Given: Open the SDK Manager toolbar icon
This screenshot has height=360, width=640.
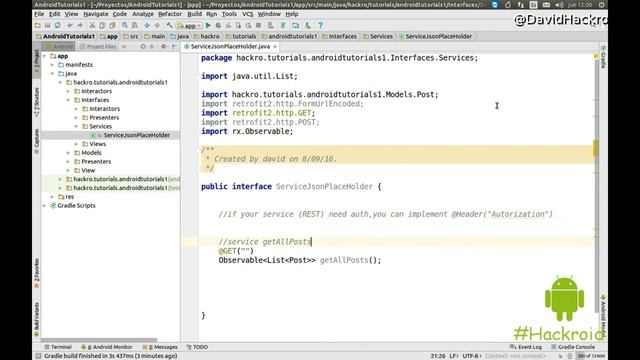Looking at the screenshot, I should (308, 25).
